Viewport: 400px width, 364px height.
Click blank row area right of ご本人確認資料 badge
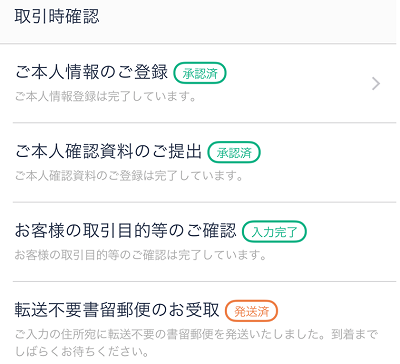click(328, 152)
